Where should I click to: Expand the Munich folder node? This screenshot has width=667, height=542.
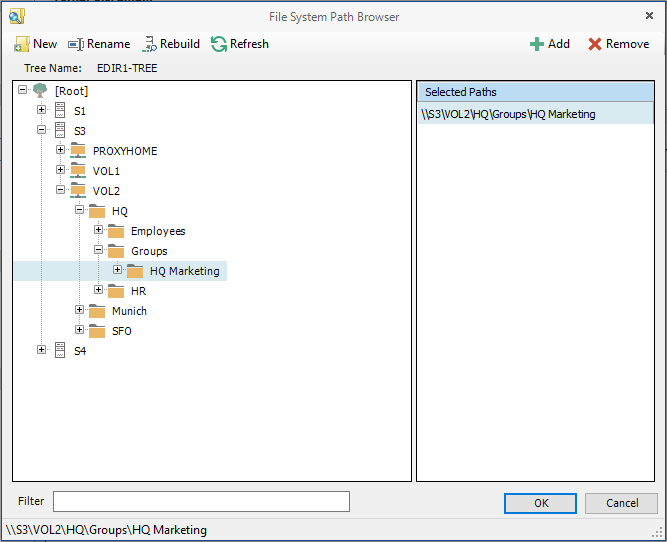click(x=79, y=309)
